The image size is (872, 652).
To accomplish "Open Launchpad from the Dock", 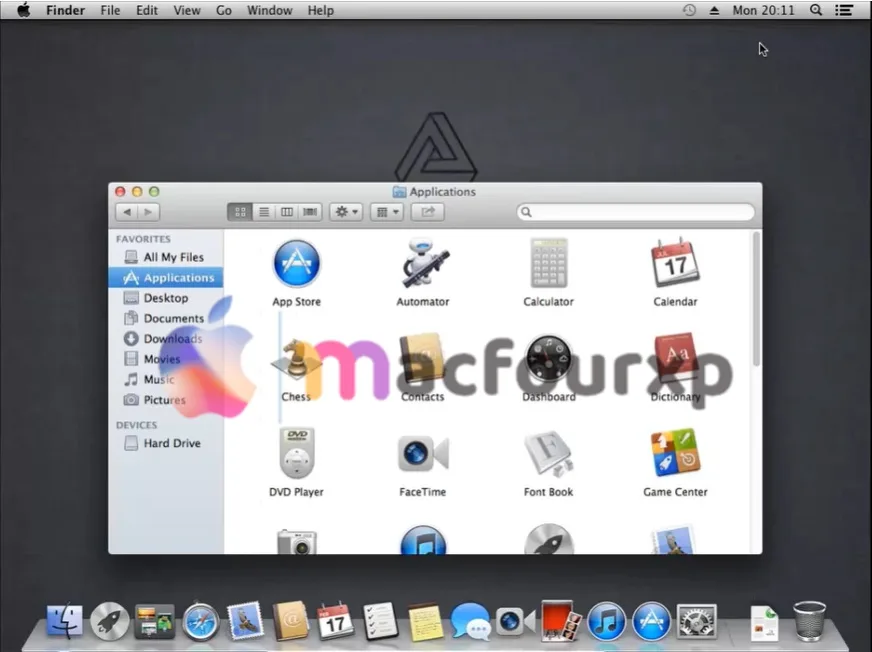I will point(110,621).
